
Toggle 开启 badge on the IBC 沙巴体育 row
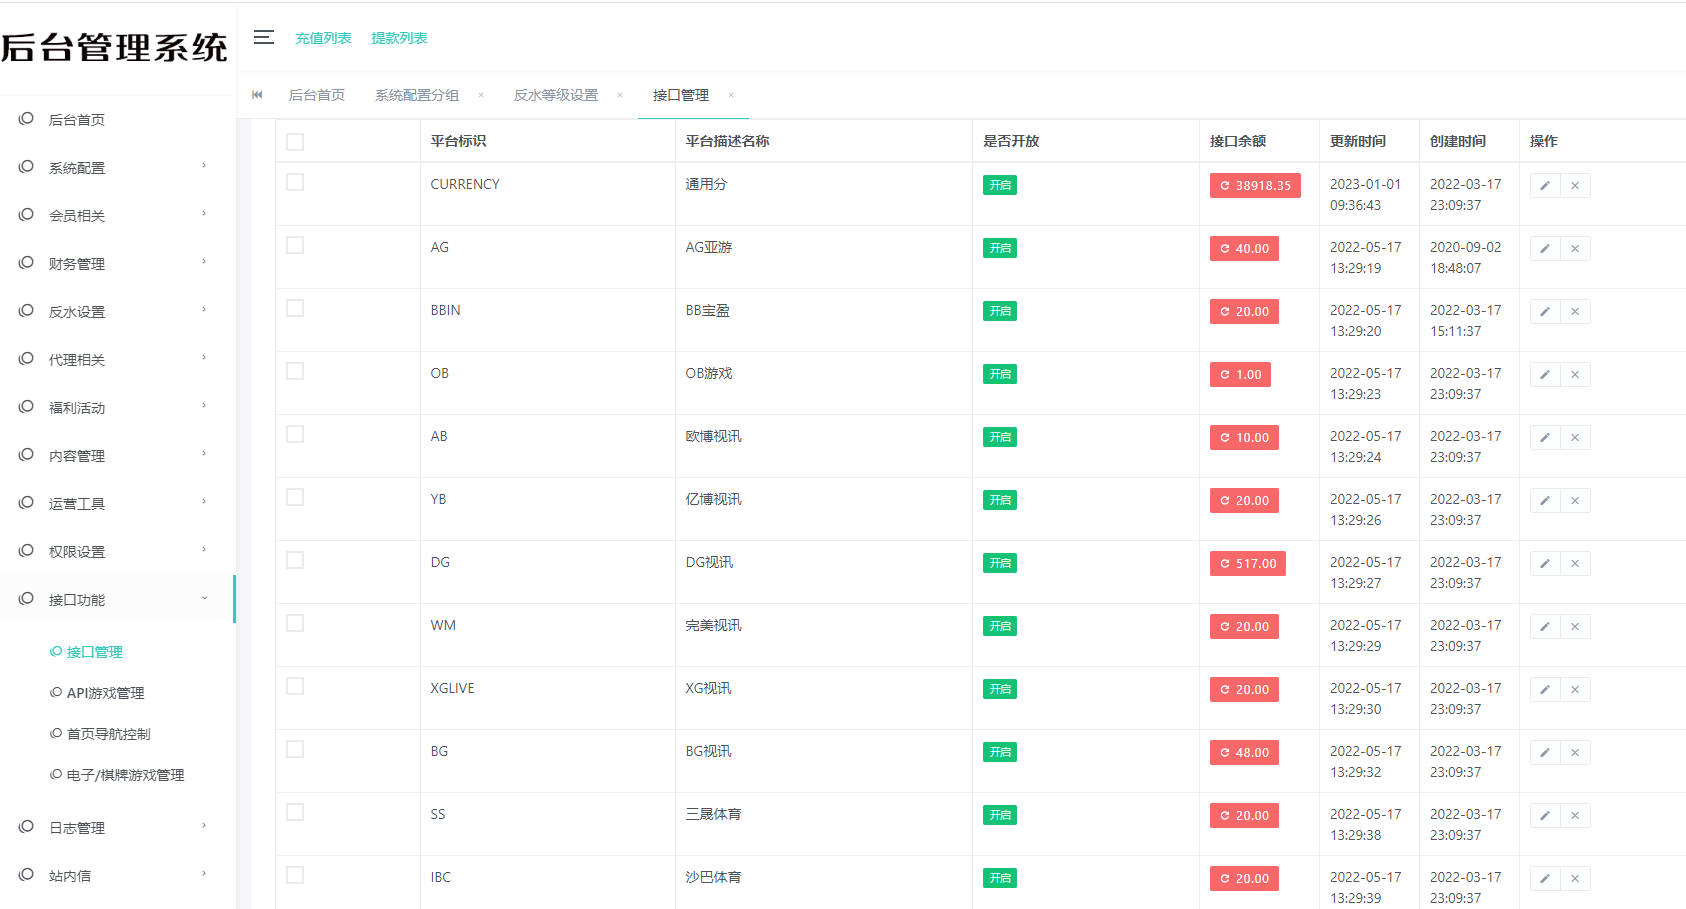click(x=999, y=878)
